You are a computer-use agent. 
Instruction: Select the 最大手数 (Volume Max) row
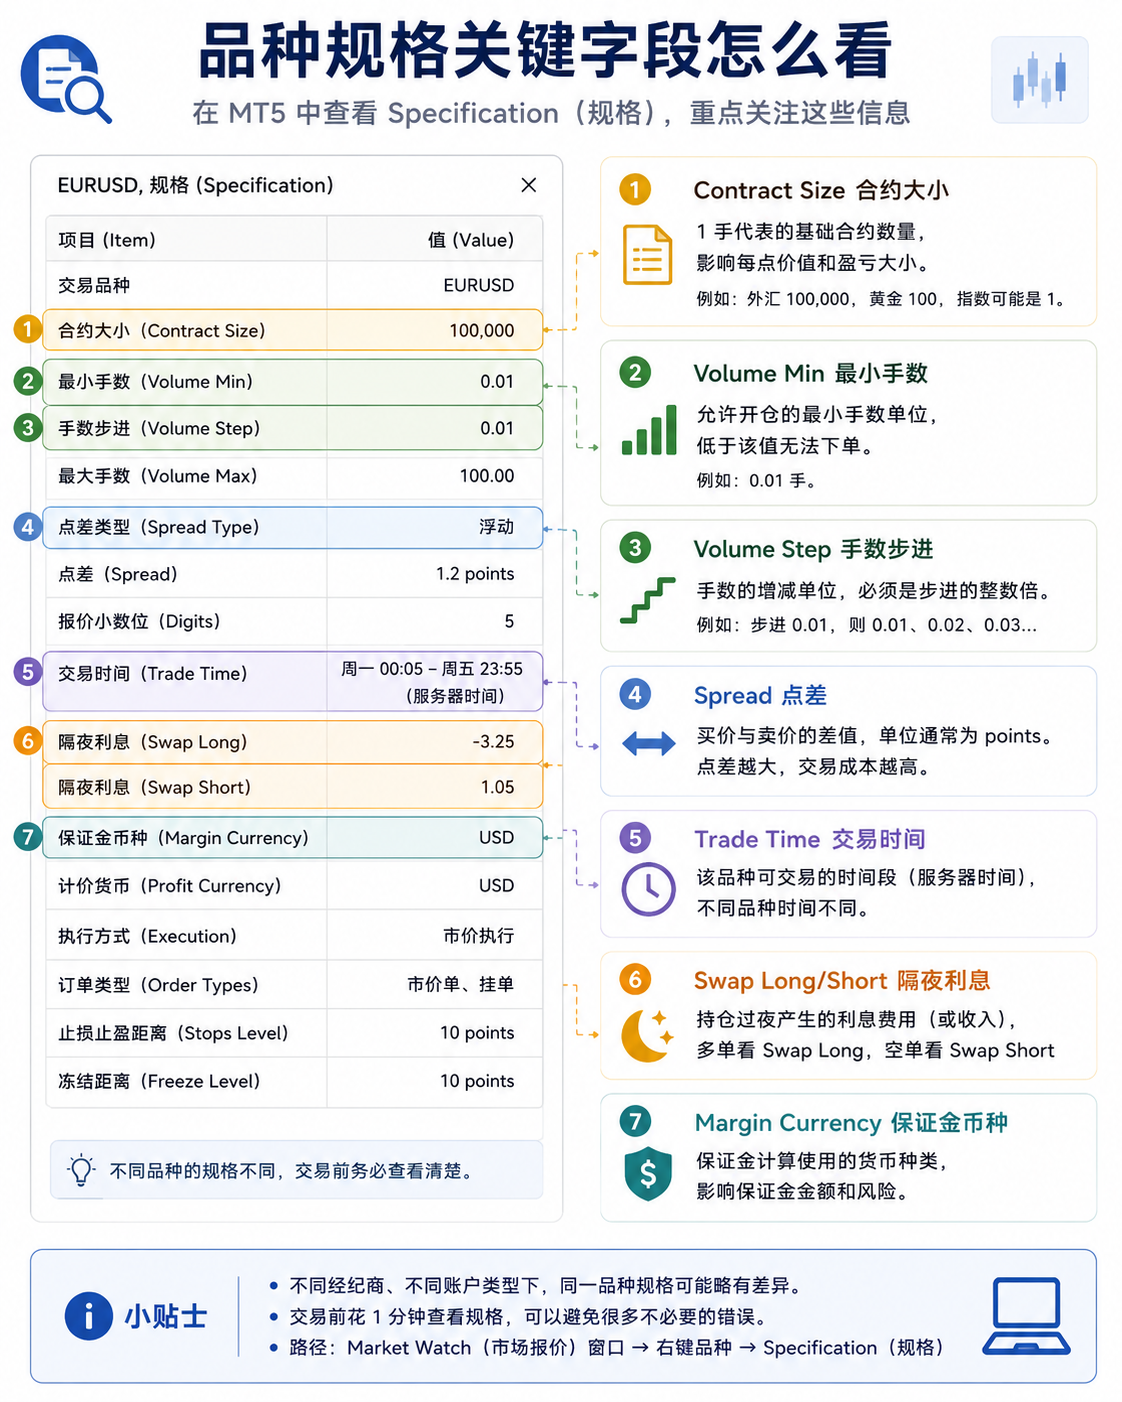[294, 476]
